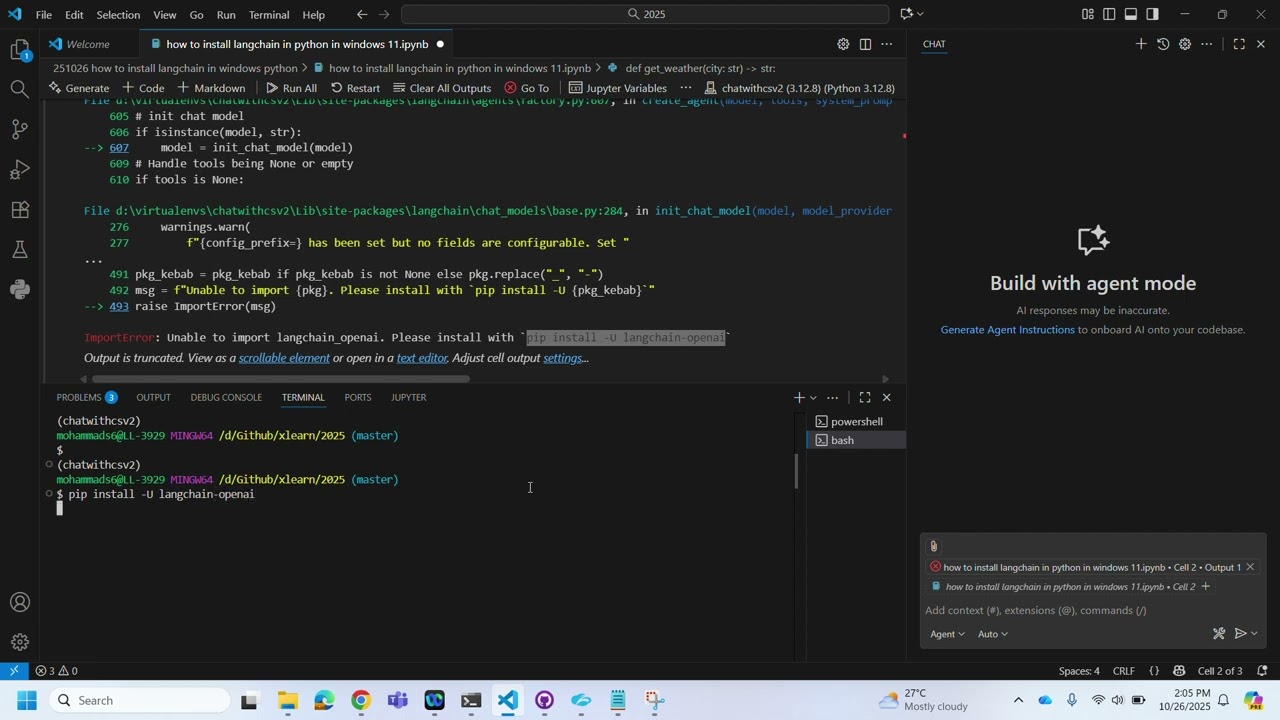Open Auto model picker dropdown
The image size is (1280, 720).
click(x=992, y=634)
